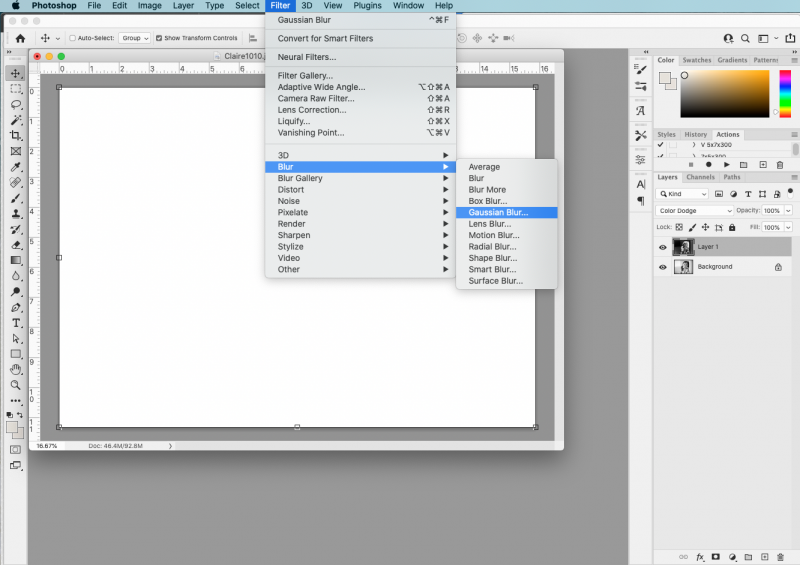Click Camera Raw Filter... entry
The image size is (800, 565).
coord(360,99)
